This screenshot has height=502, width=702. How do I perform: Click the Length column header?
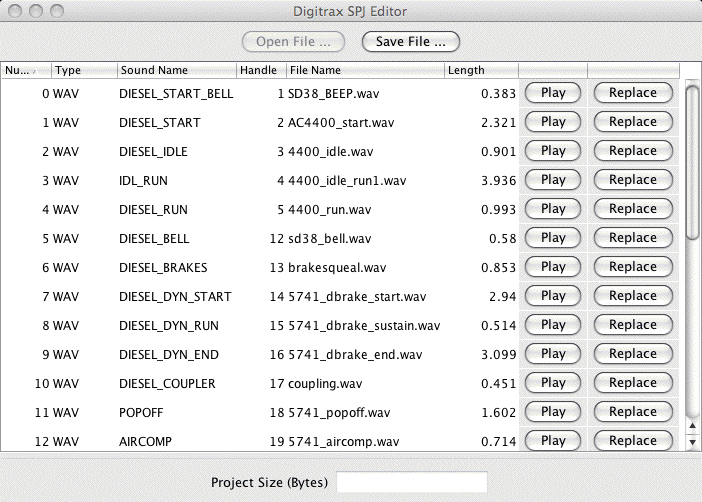(x=480, y=70)
